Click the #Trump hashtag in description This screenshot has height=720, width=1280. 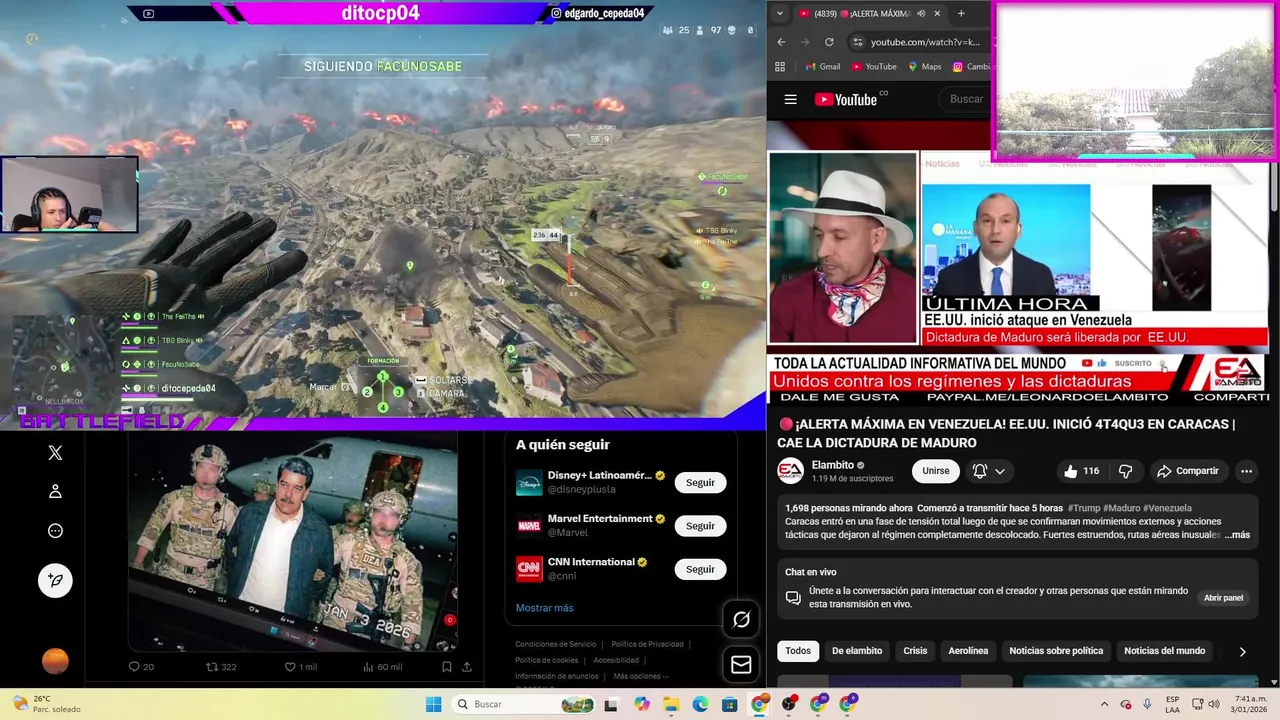(x=1085, y=508)
